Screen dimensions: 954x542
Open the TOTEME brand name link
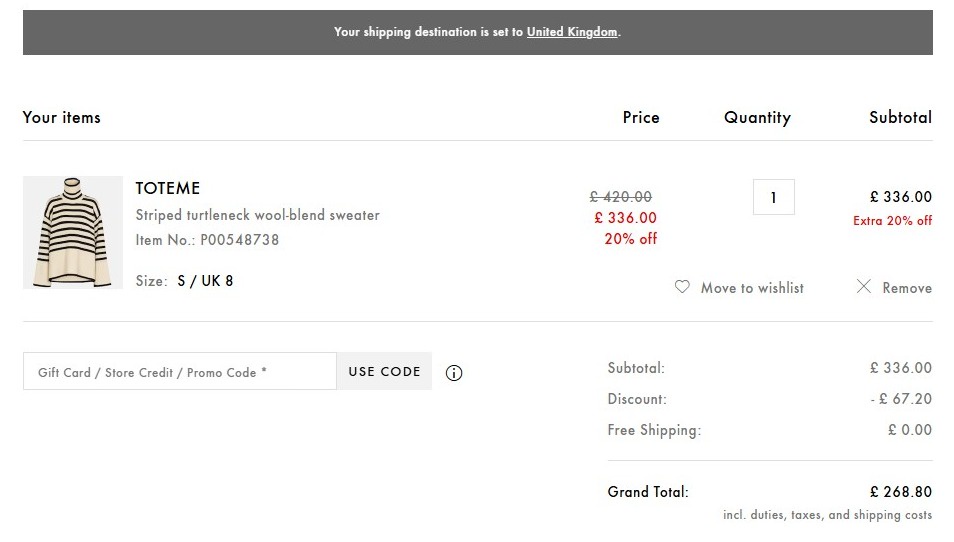tap(167, 188)
